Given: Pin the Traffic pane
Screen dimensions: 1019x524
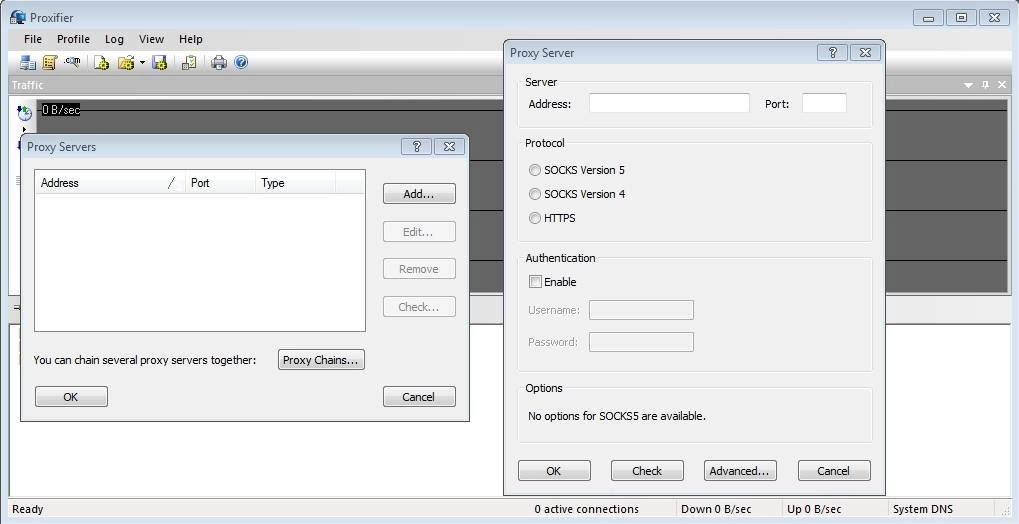Looking at the screenshot, I should (985, 85).
